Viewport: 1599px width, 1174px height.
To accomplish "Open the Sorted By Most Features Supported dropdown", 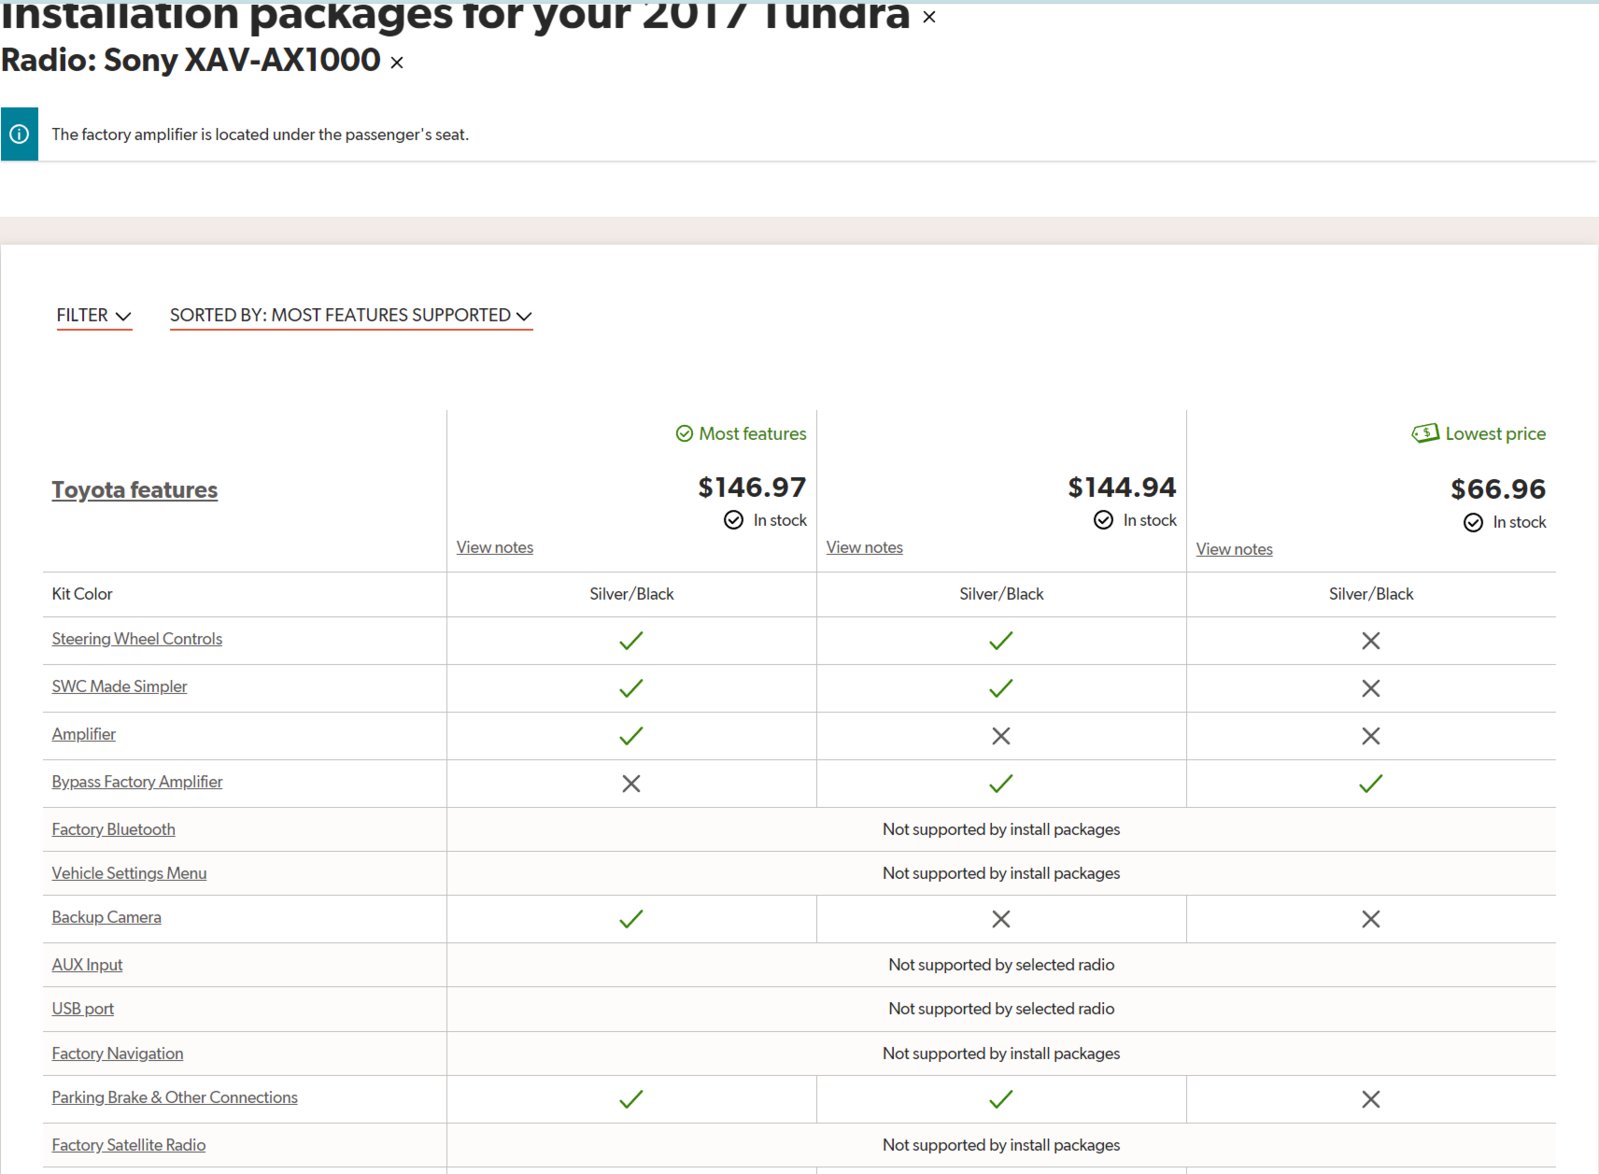I will (x=351, y=315).
